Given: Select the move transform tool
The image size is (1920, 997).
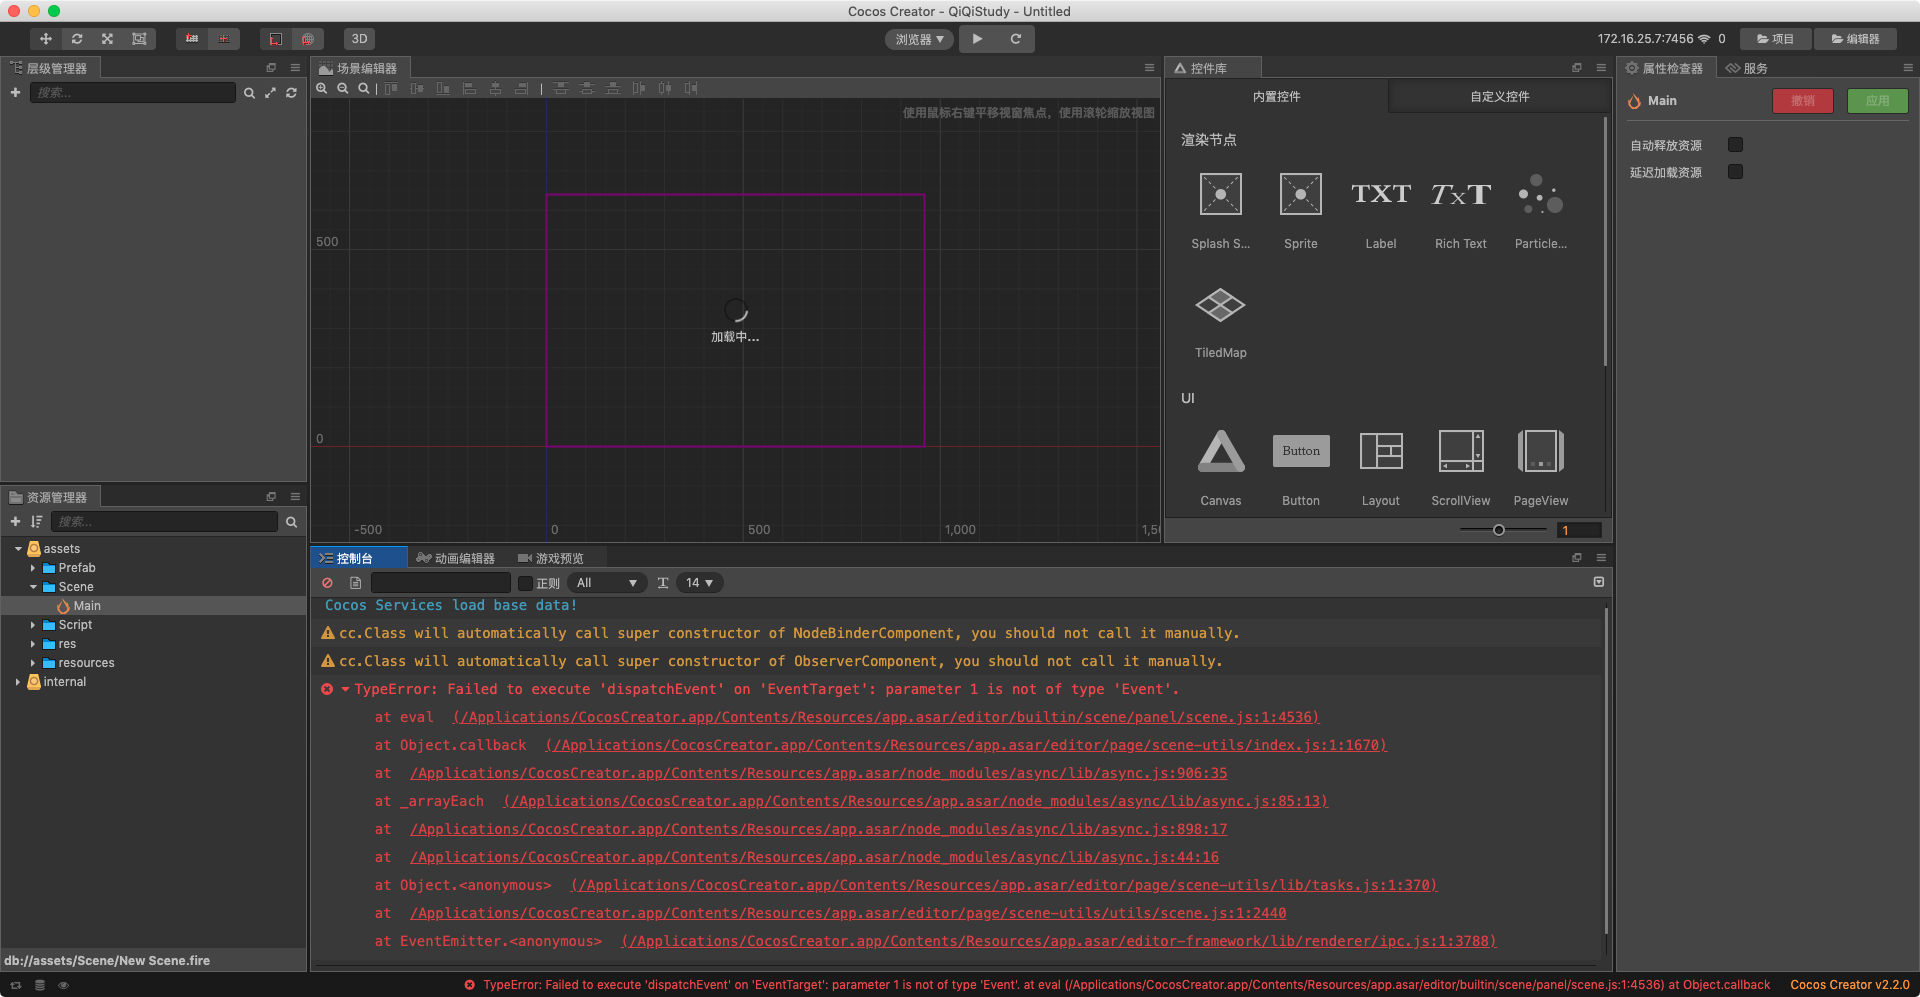Looking at the screenshot, I should (46, 39).
